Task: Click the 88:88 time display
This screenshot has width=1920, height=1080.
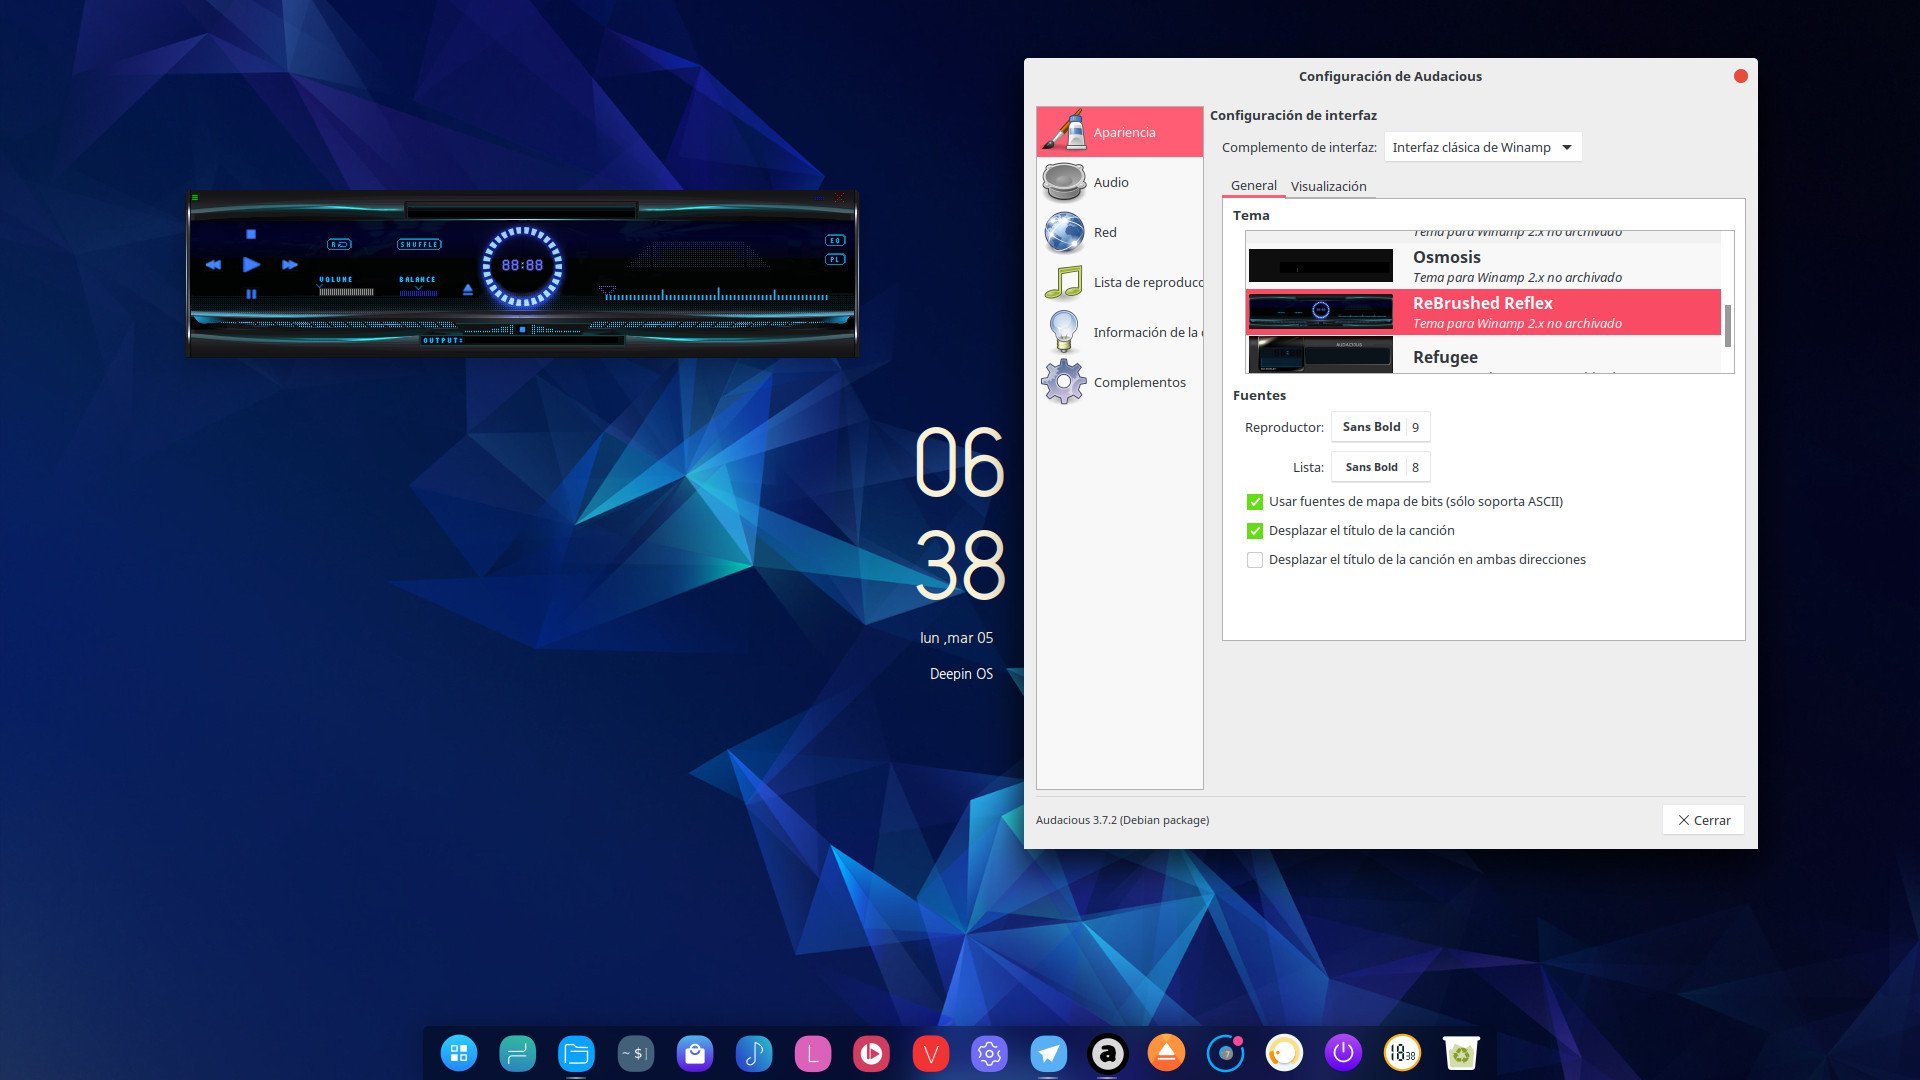Action: pyautogui.click(x=522, y=266)
